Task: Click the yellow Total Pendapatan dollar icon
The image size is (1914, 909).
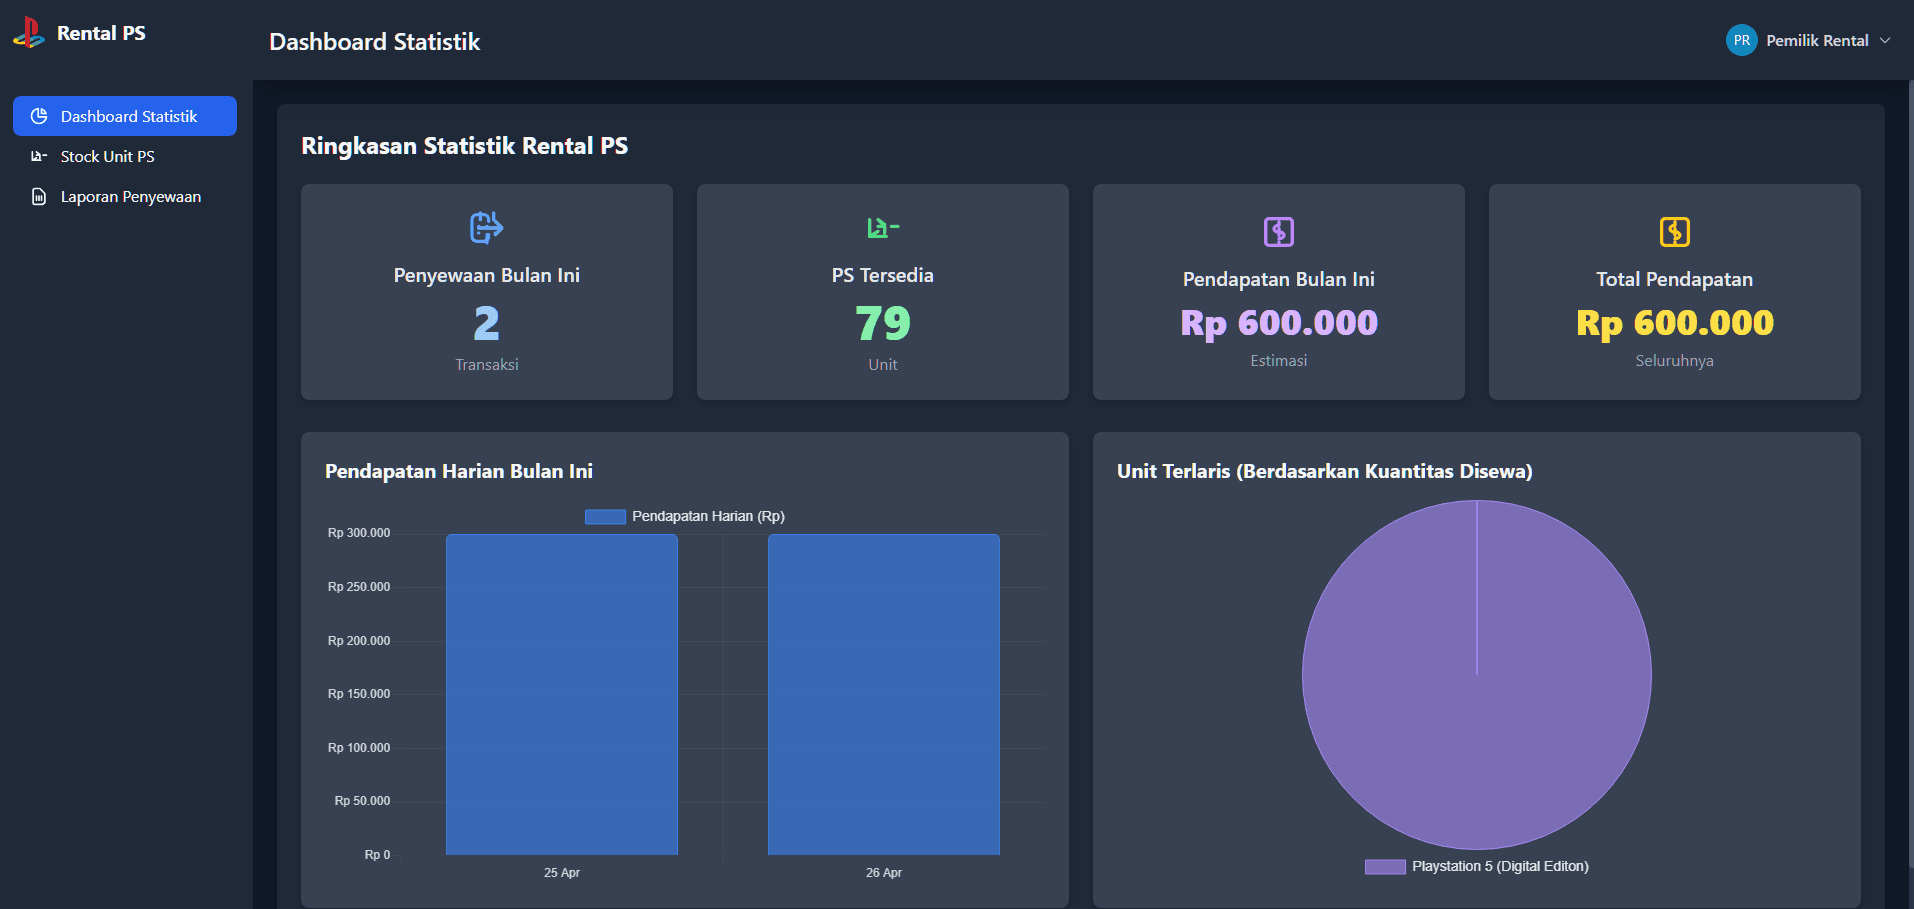Action: (1675, 232)
